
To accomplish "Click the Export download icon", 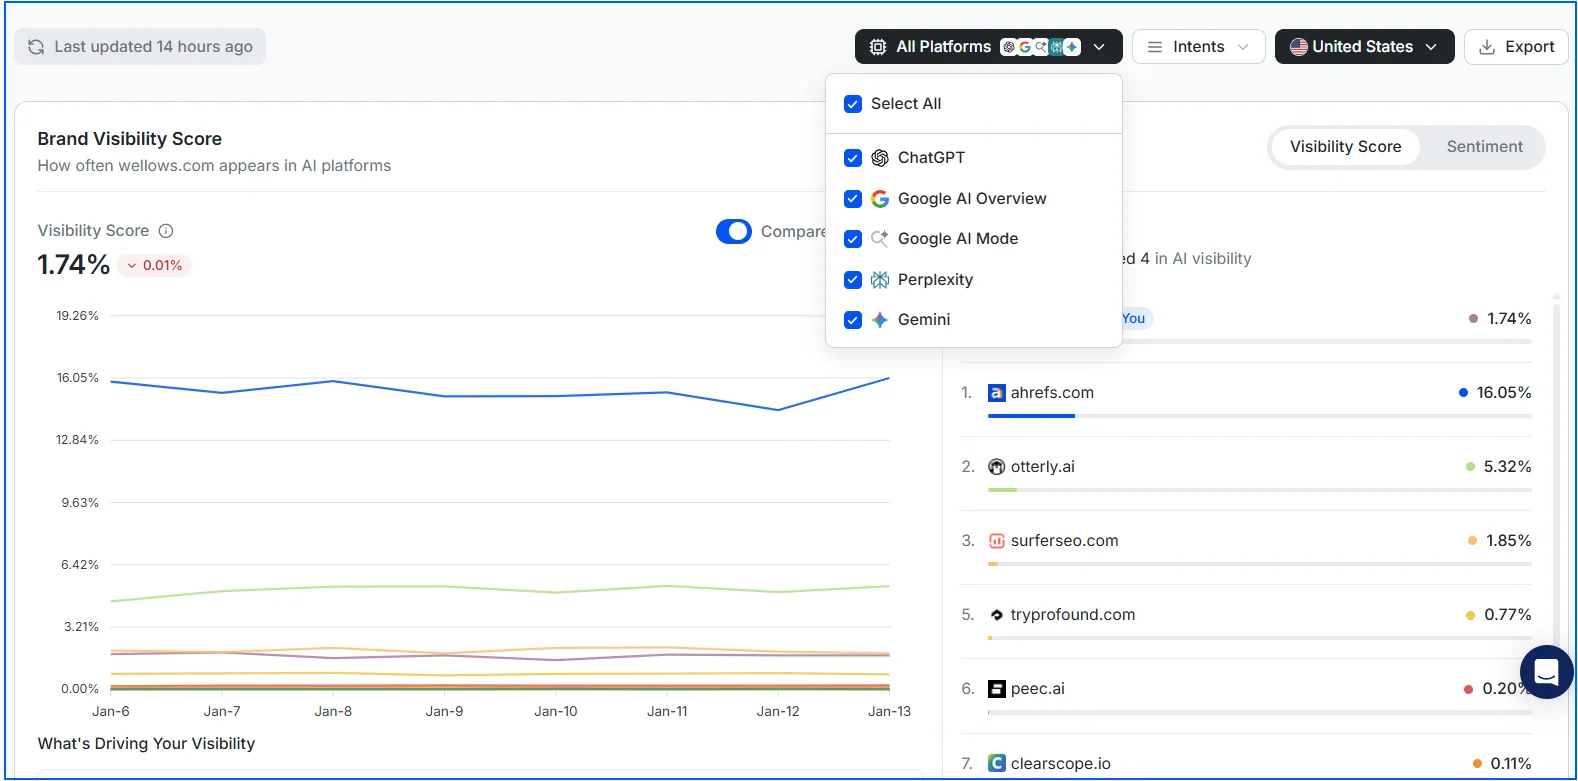I will tap(1487, 47).
